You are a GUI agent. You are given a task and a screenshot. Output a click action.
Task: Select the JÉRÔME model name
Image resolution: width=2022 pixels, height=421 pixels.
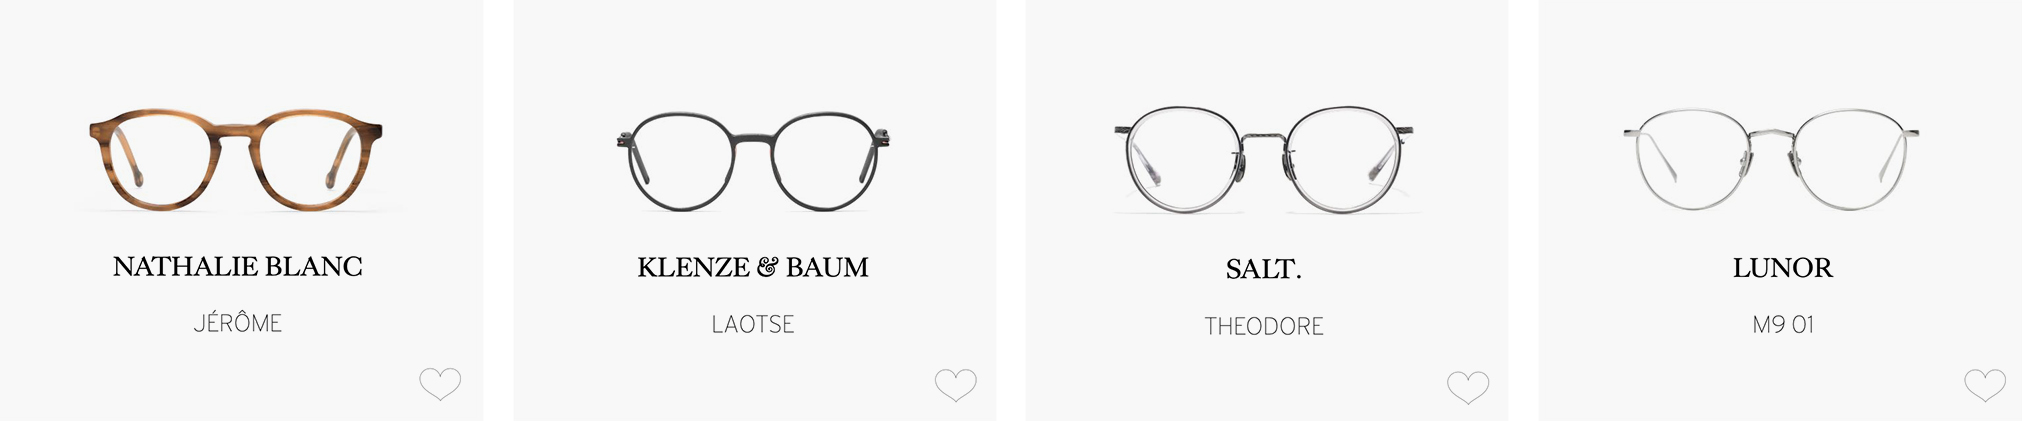tap(238, 323)
